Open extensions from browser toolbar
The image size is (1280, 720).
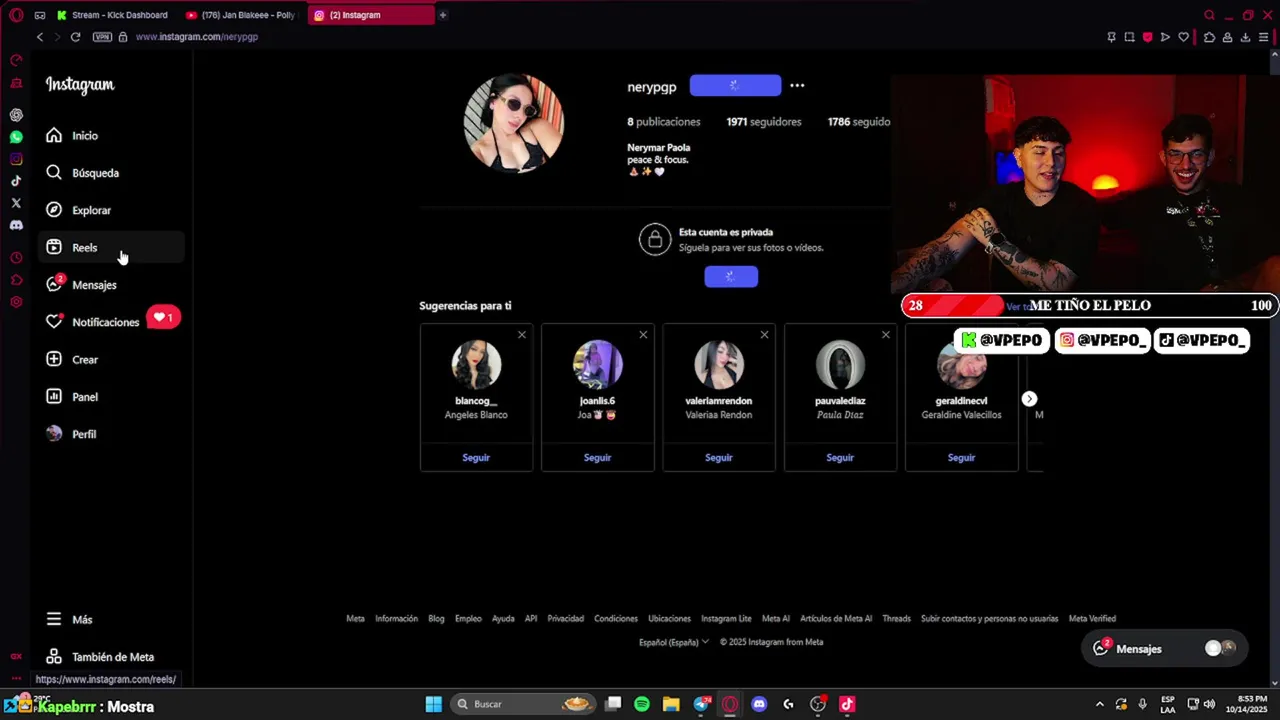pos(1209,37)
